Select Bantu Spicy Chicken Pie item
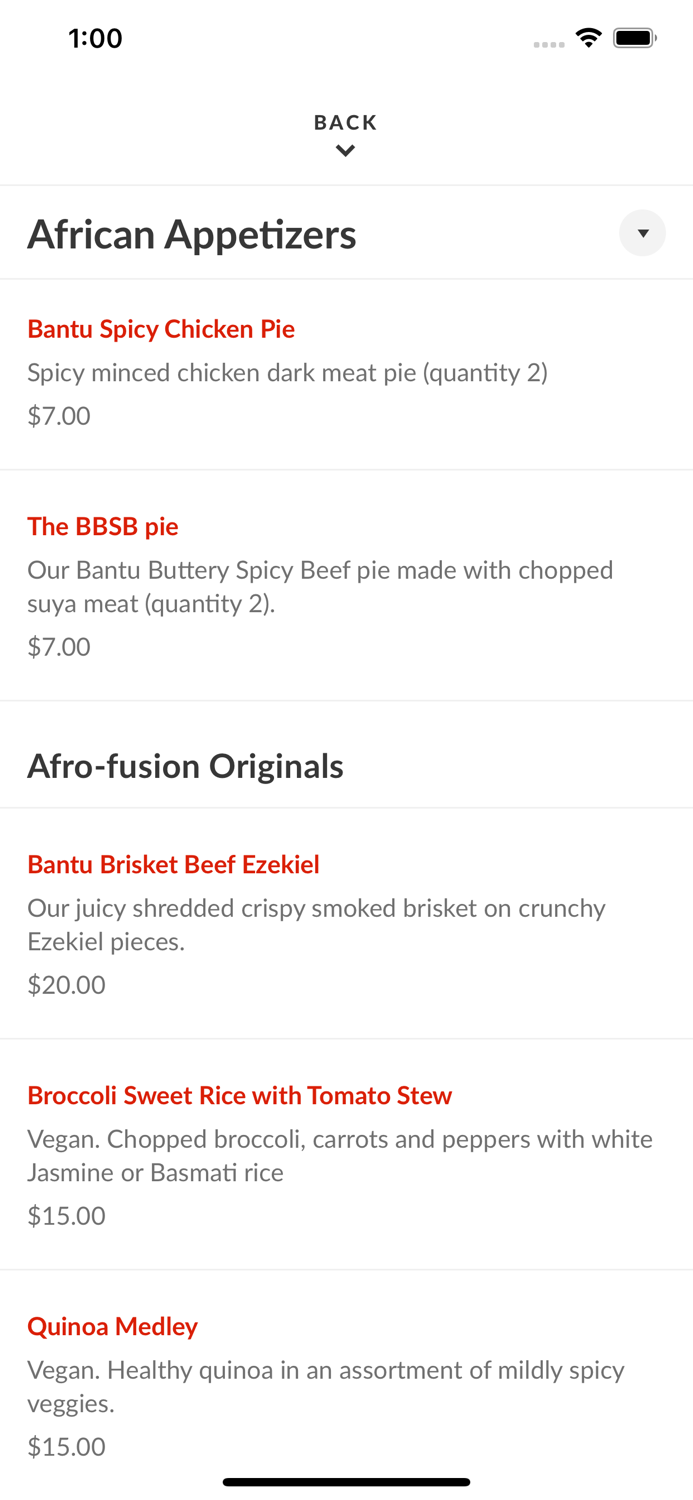 pyautogui.click(x=346, y=374)
